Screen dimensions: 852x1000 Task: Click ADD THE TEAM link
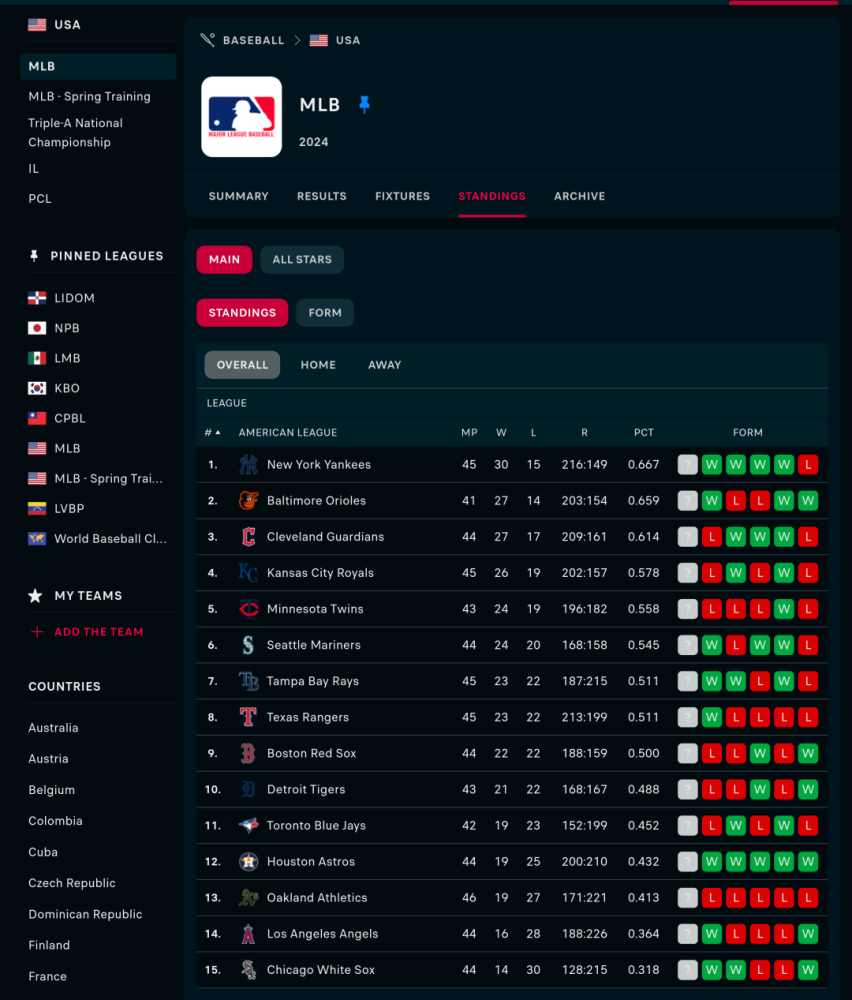99,631
